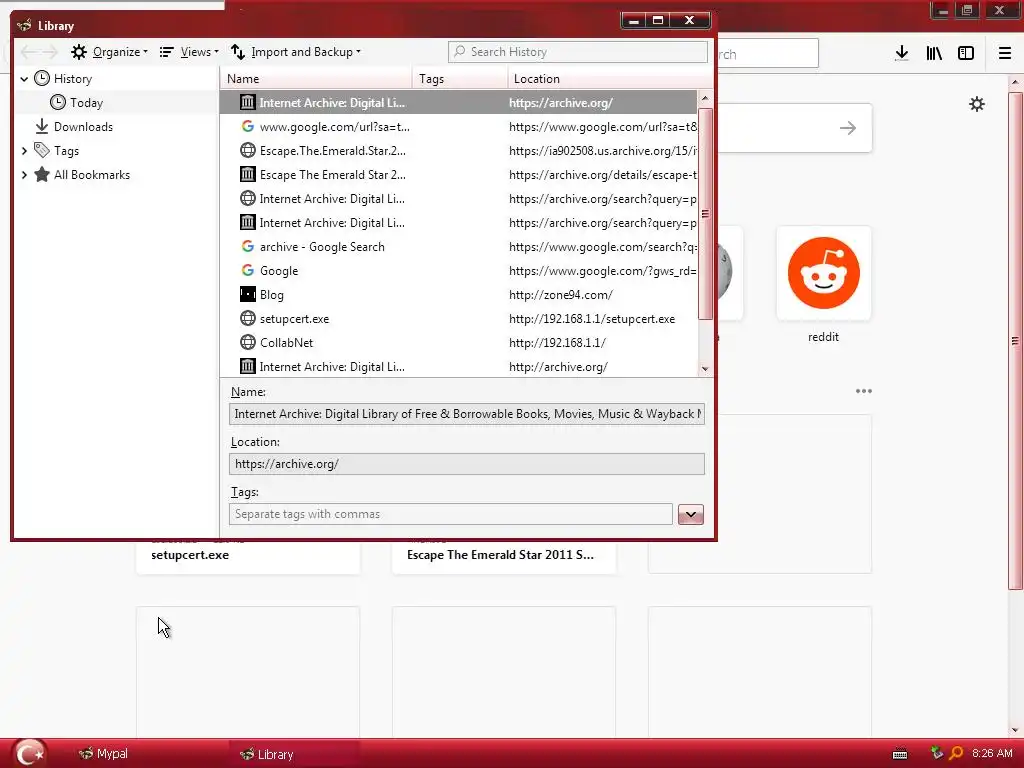Click the Location field showing https://archive.org/
This screenshot has width=1024, height=768.
467,464
